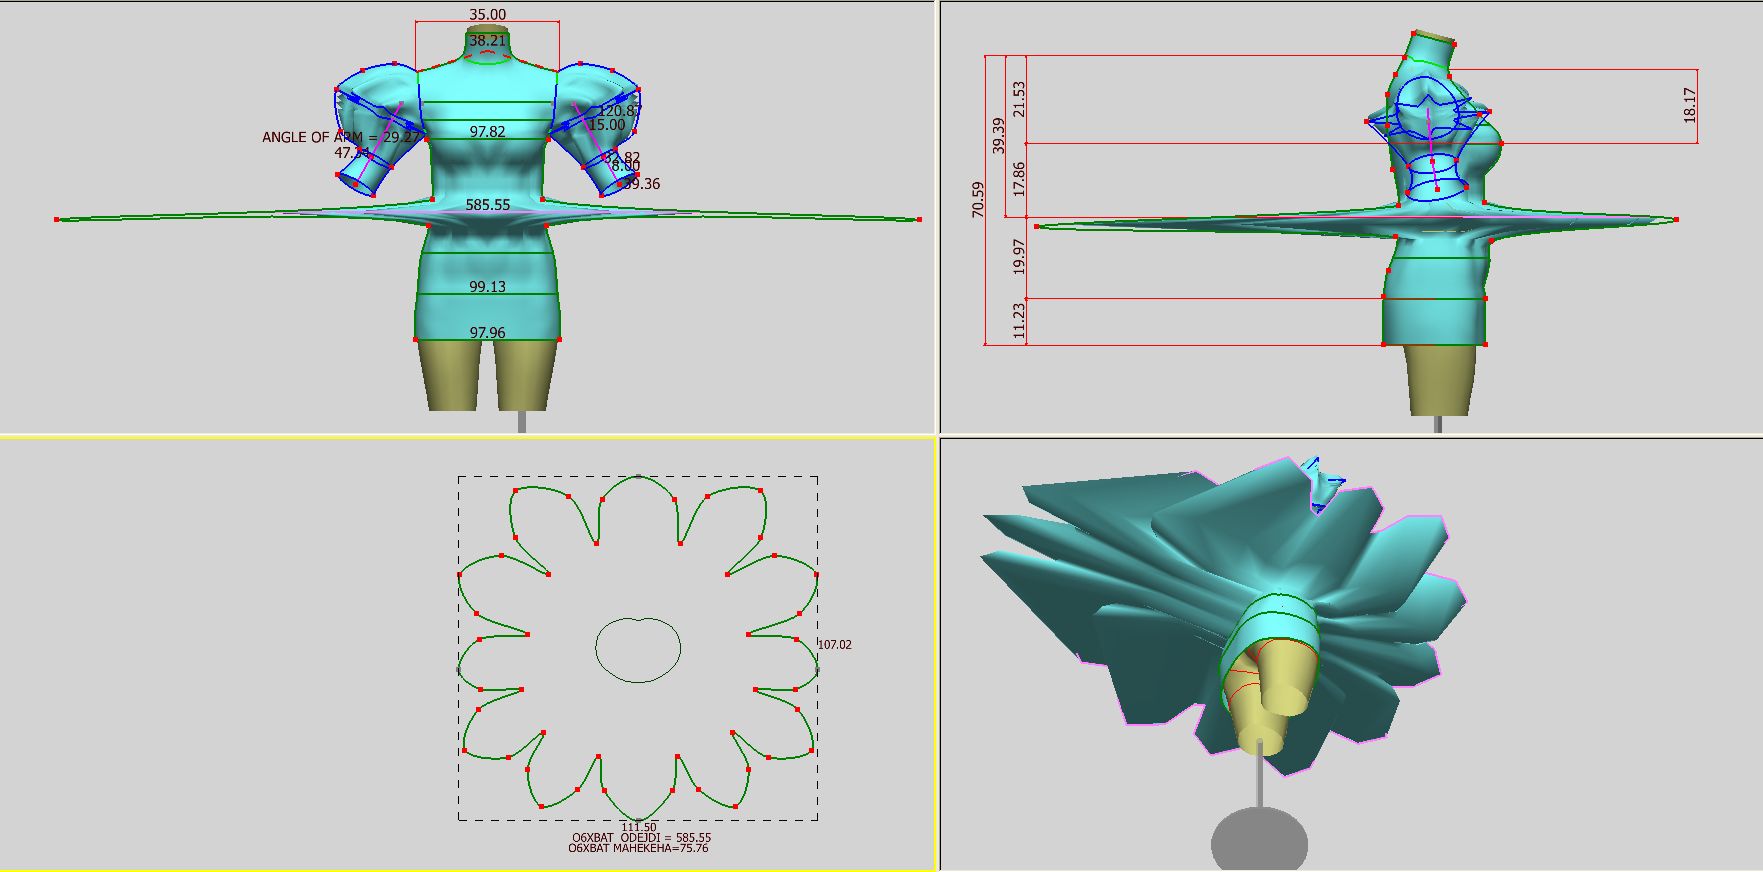Click the 97.82 bust girth value

click(x=487, y=131)
